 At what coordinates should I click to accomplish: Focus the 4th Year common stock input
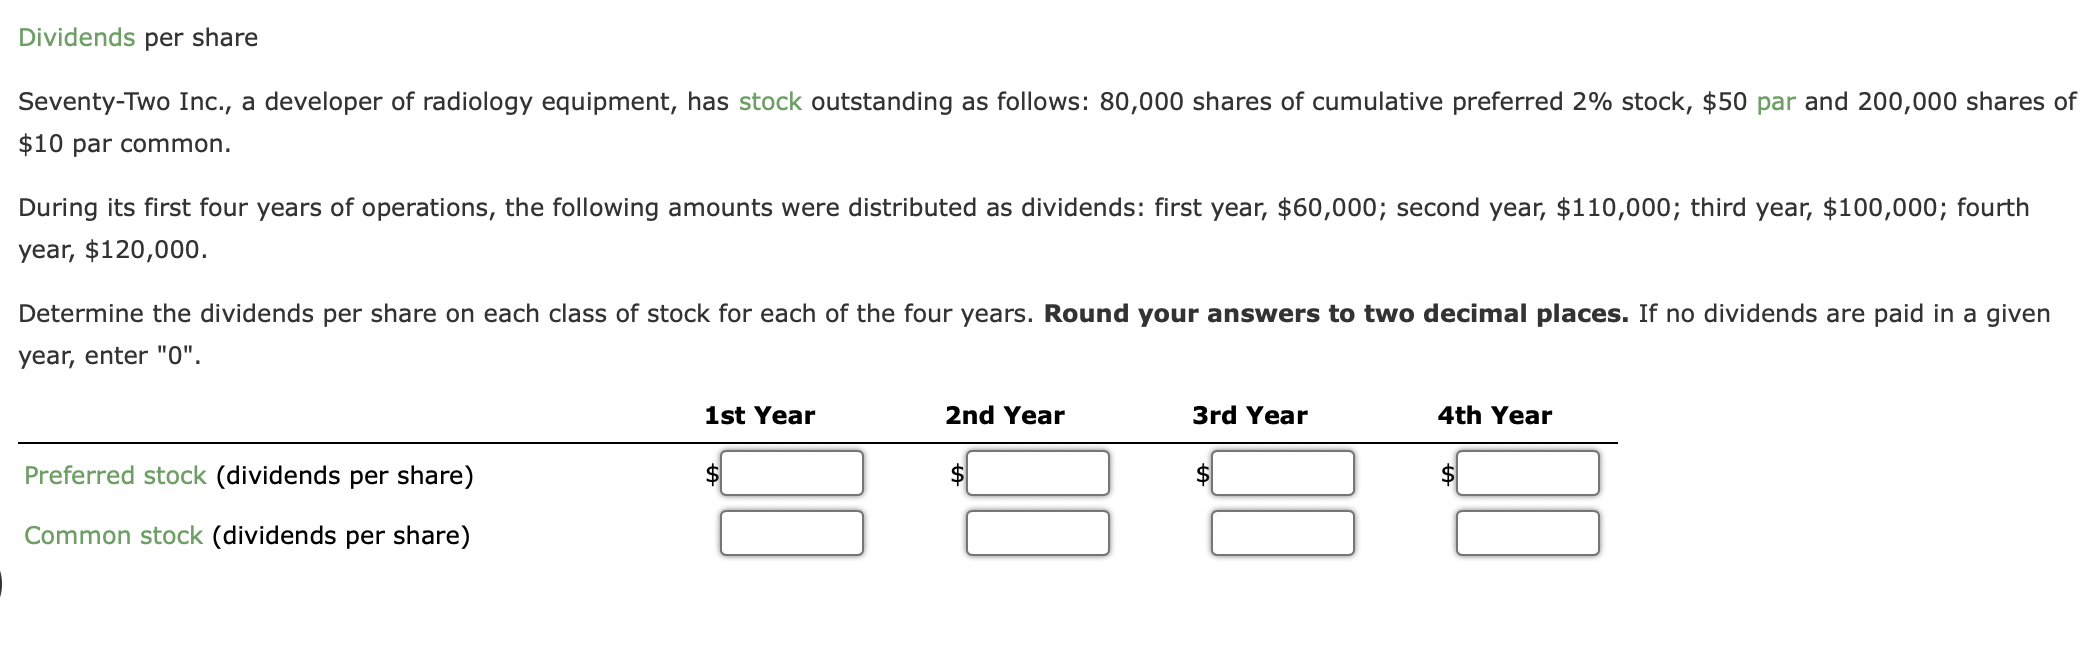click(1528, 532)
